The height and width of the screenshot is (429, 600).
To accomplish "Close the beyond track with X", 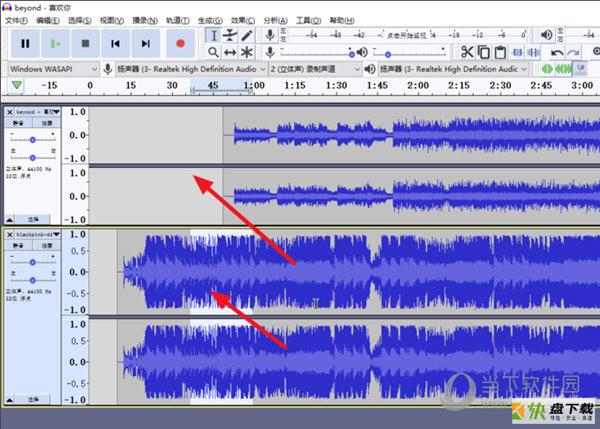I will [x=10, y=112].
